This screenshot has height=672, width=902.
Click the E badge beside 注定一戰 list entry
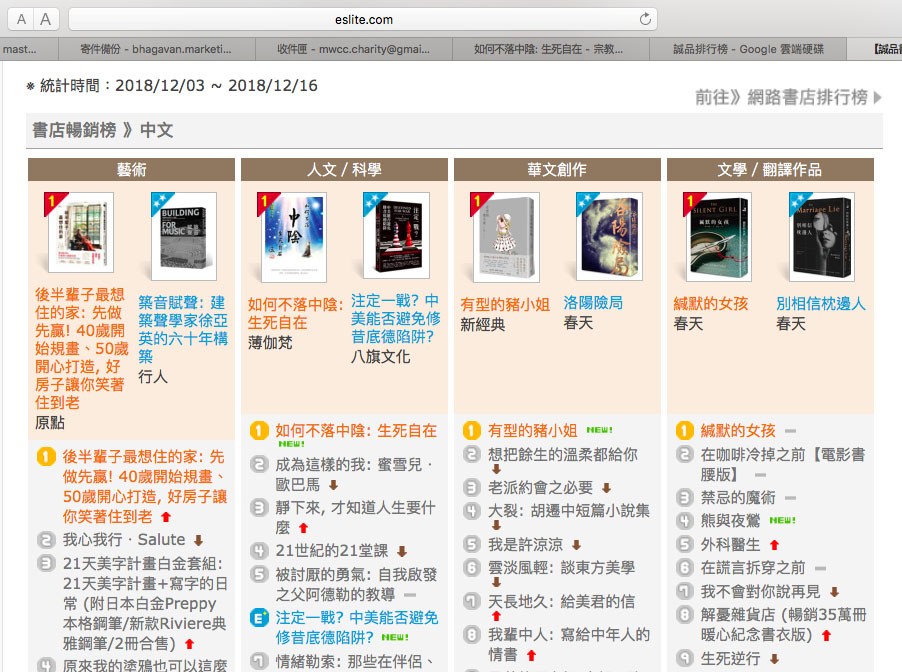coord(259,618)
